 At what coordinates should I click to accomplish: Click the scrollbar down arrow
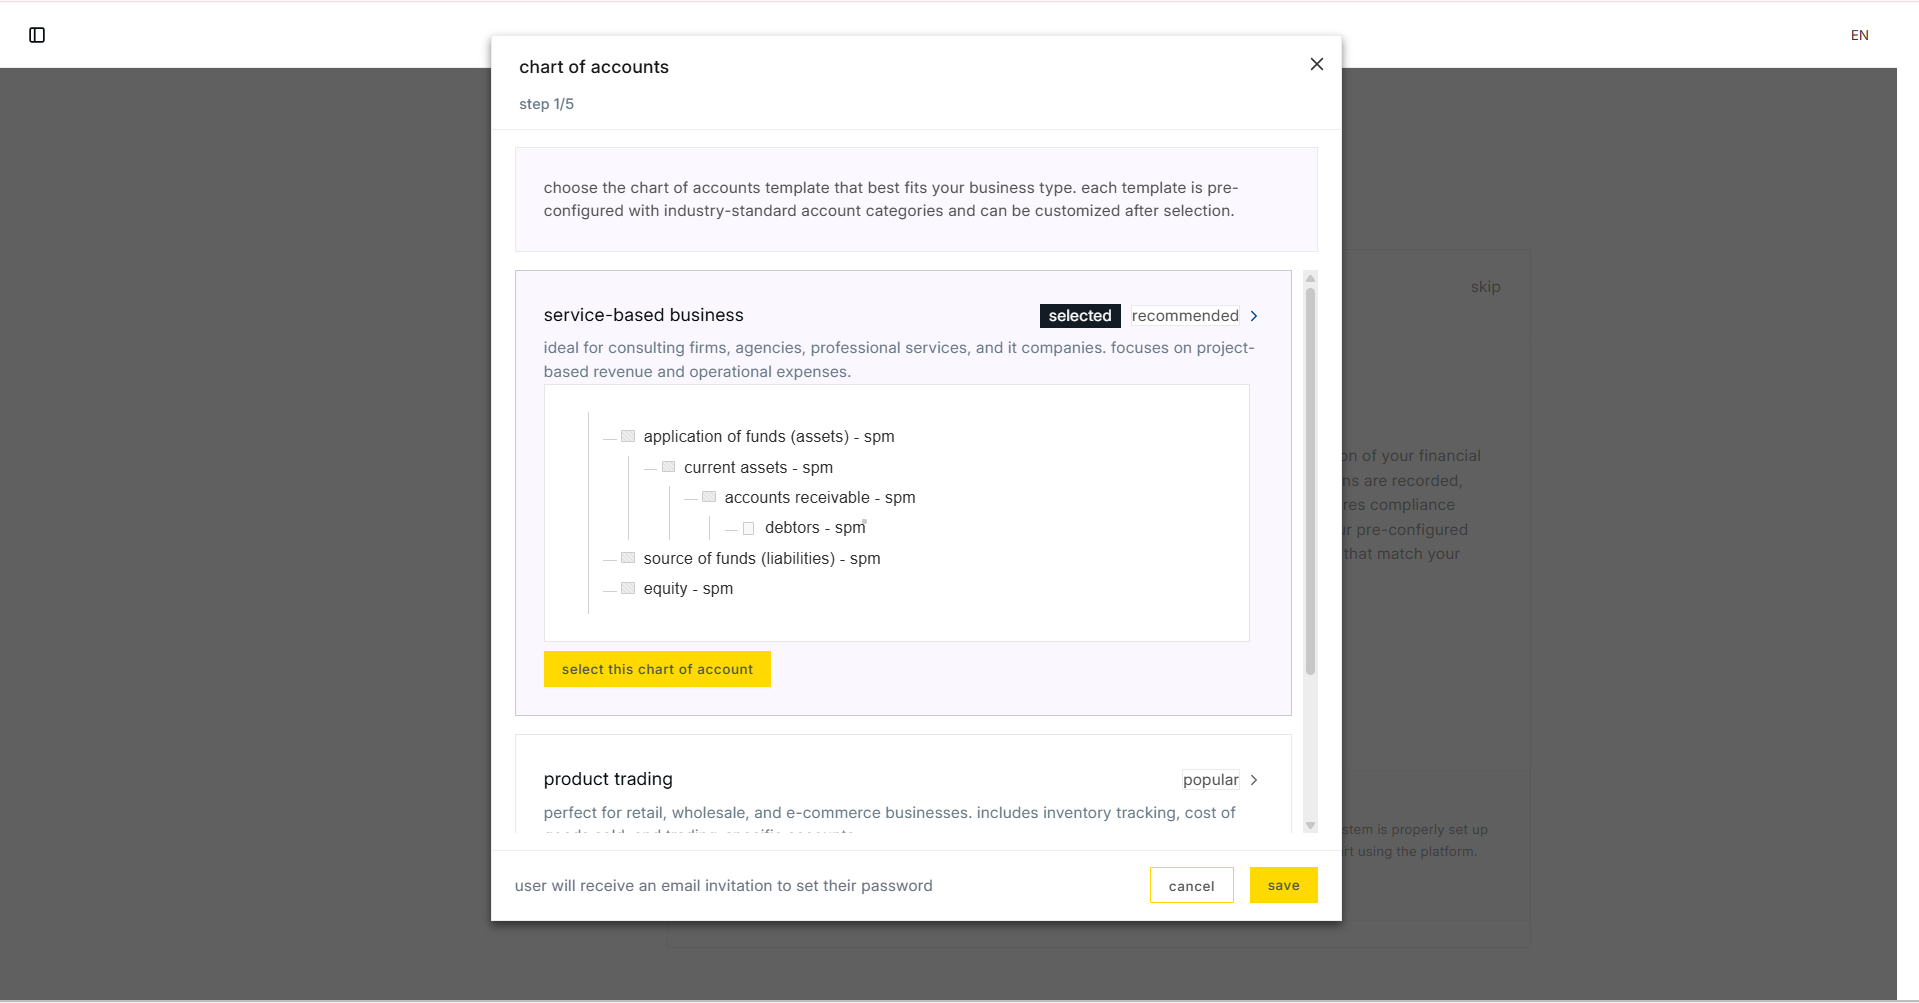click(1310, 826)
